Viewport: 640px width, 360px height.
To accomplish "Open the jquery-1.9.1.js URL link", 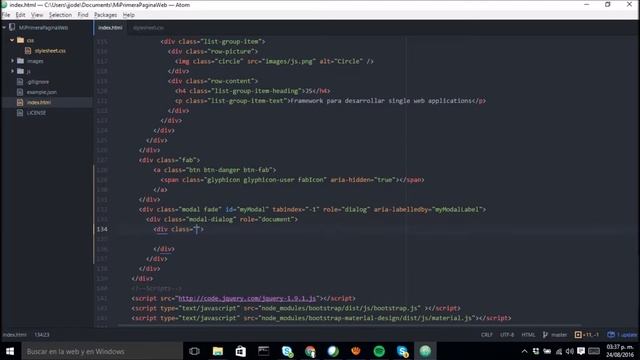I will click(x=247, y=298).
